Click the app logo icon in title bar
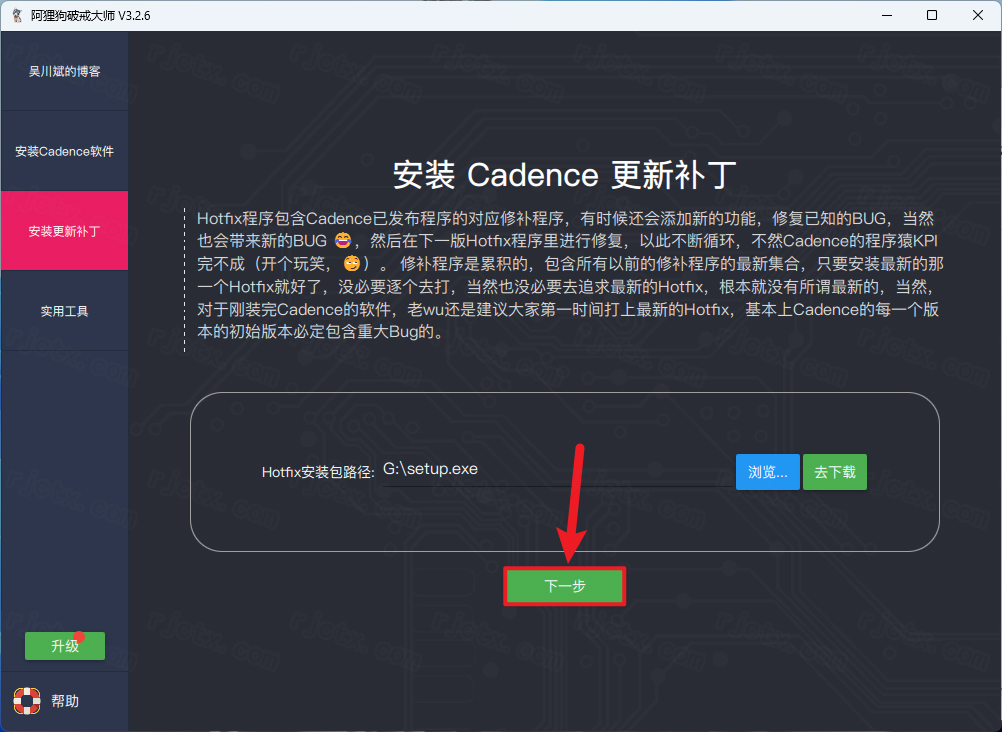The width and height of the screenshot is (1002, 732). point(17,15)
